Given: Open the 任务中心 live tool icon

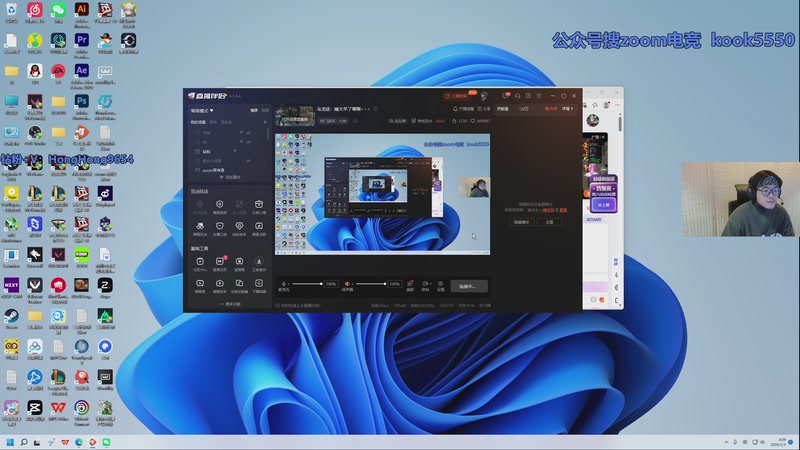Looking at the screenshot, I should pyautogui.click(x=200, y=262).
